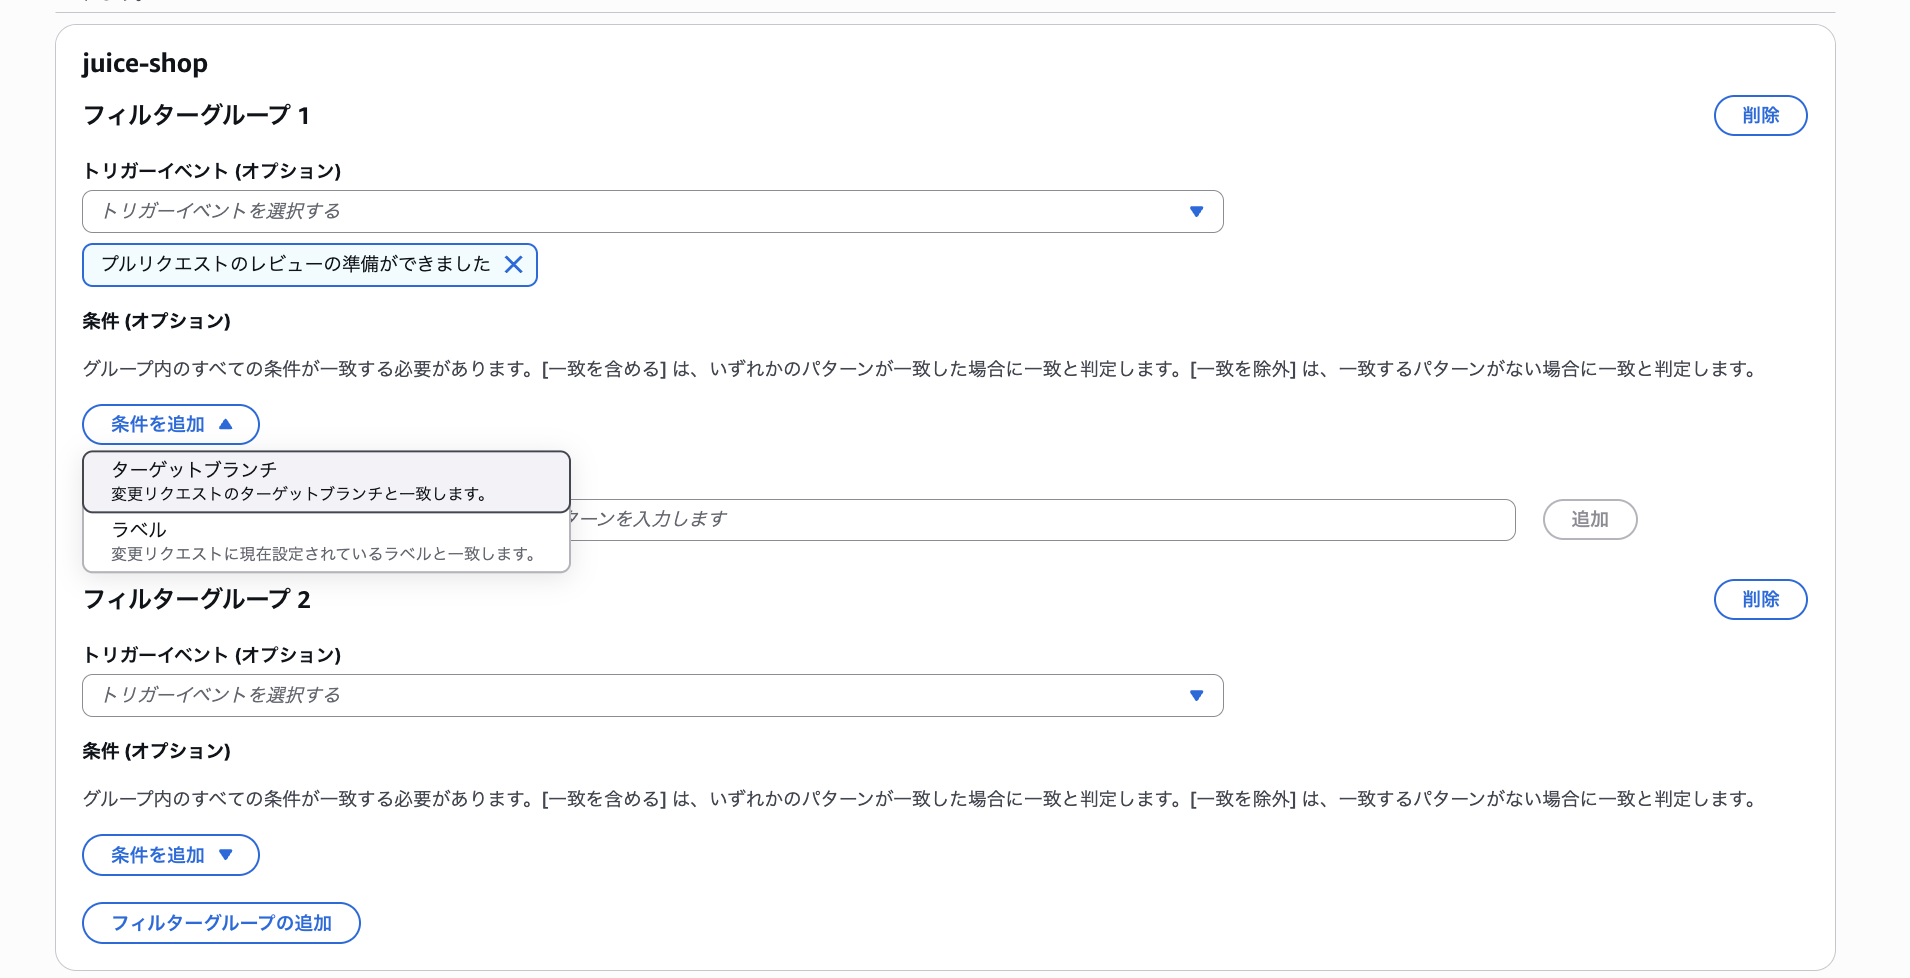
Task: Expand the 条件を追加 menu in フィルターグループ 2
Action: pyautogui.click(x=171, y=855)
